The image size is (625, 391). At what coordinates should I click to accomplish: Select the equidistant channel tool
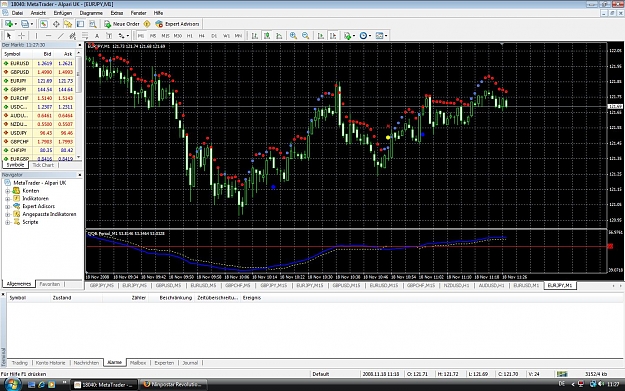[73, 35]
